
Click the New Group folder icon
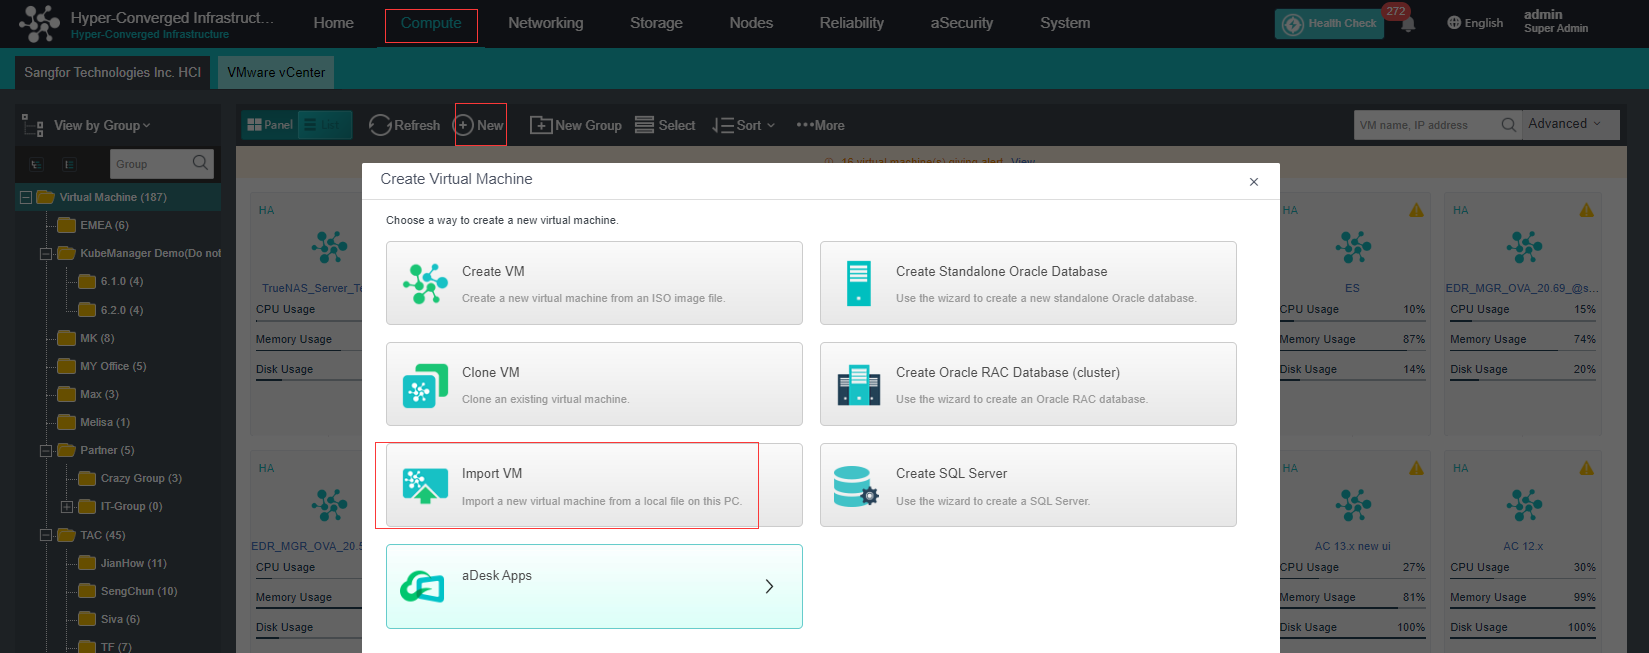(x=541, y=125)
